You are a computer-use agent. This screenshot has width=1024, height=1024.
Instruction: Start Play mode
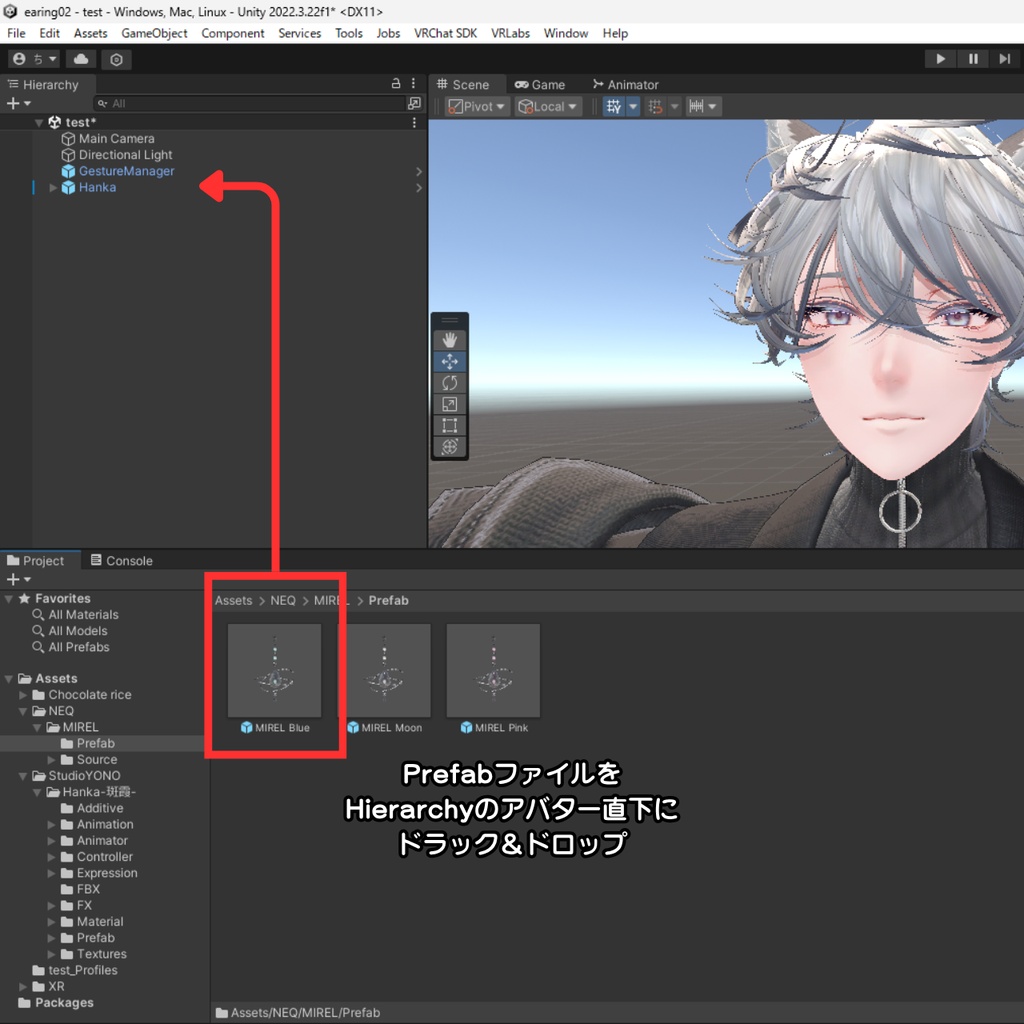940,59
